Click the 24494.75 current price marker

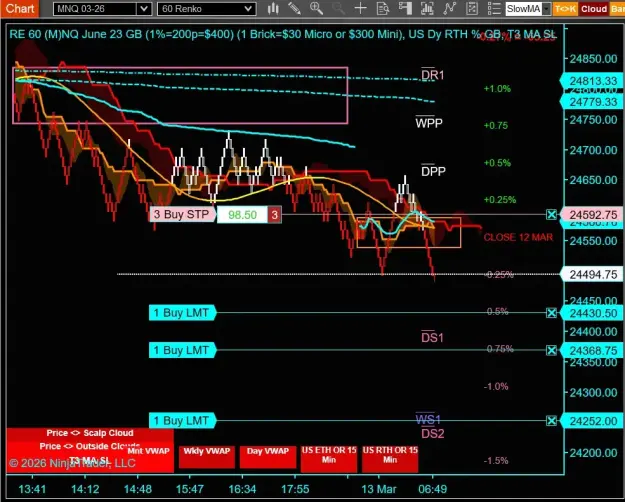coord(592,275)
